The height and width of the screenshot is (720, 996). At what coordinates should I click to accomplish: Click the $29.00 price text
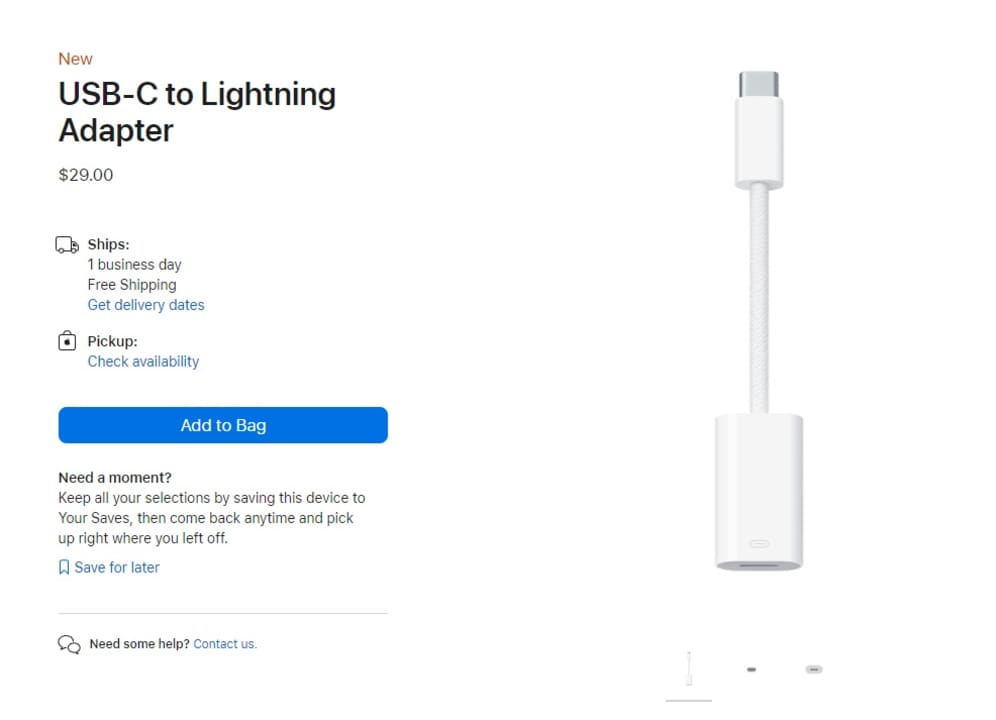[86, 175]
